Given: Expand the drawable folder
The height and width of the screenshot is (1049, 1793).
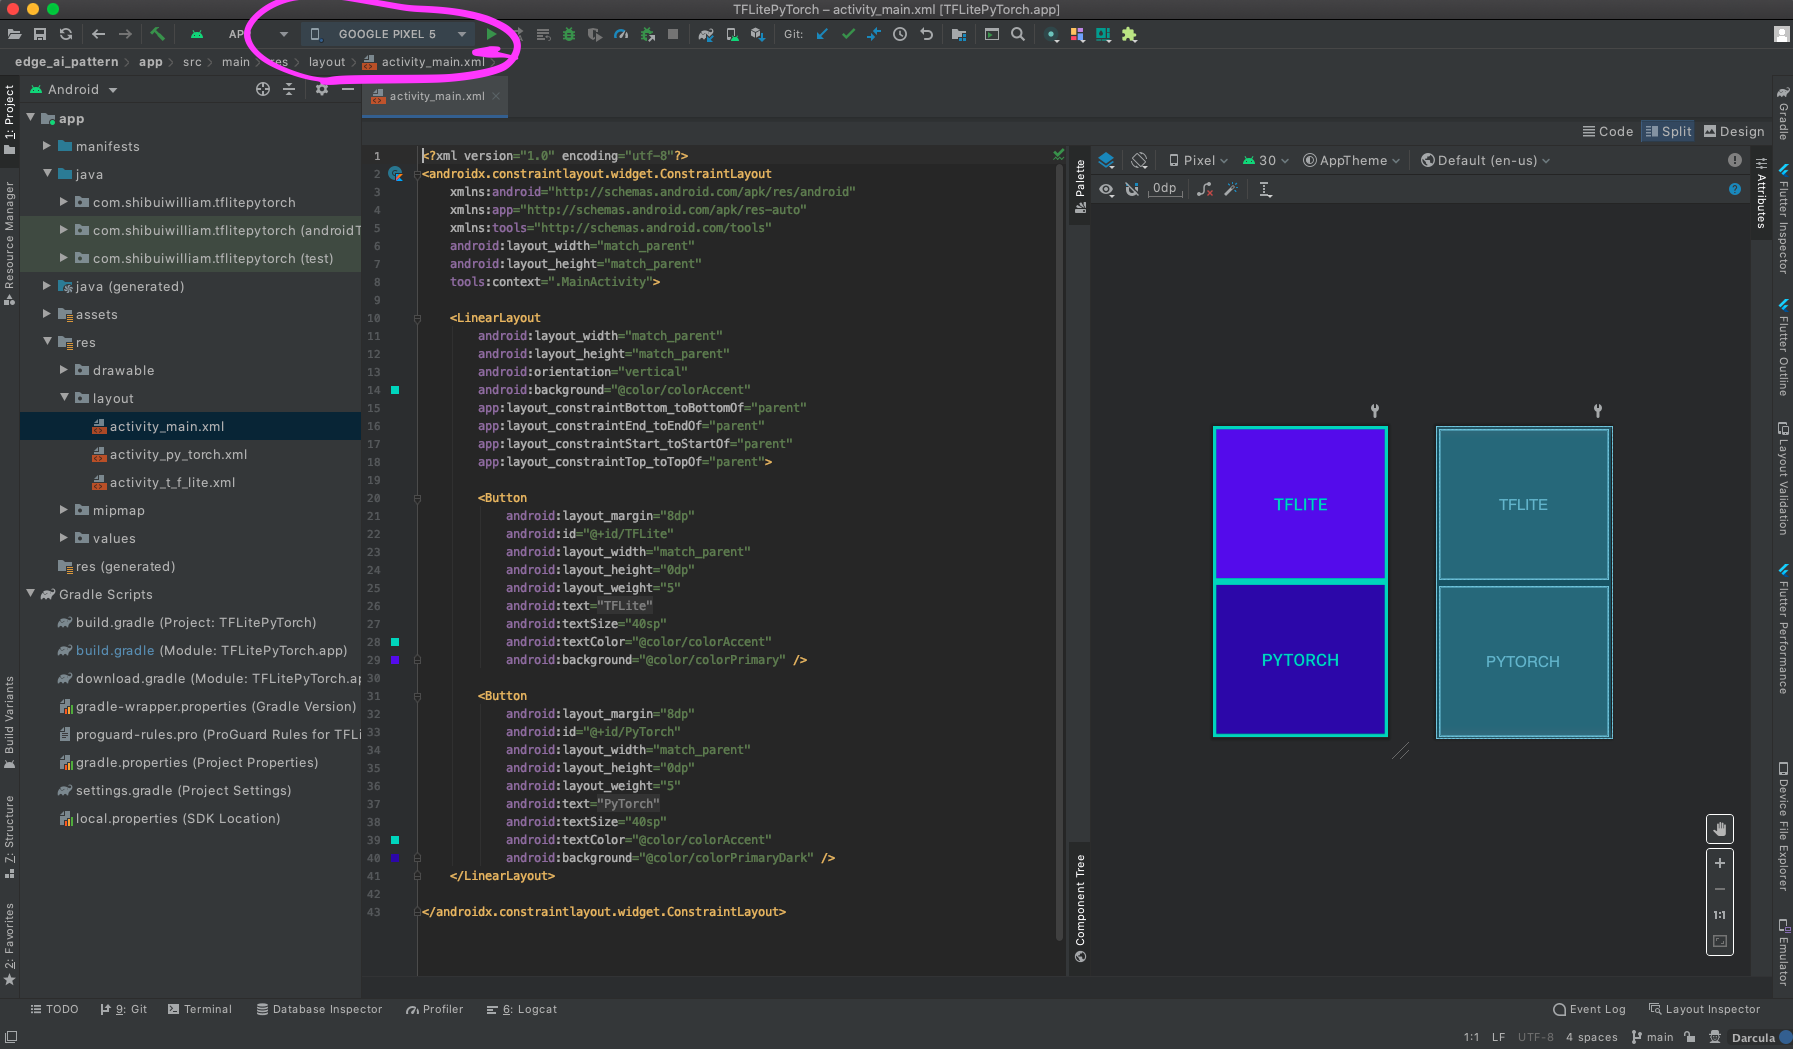Looking at the screenshot, I should pyautogui.click(x=64, y=370).
